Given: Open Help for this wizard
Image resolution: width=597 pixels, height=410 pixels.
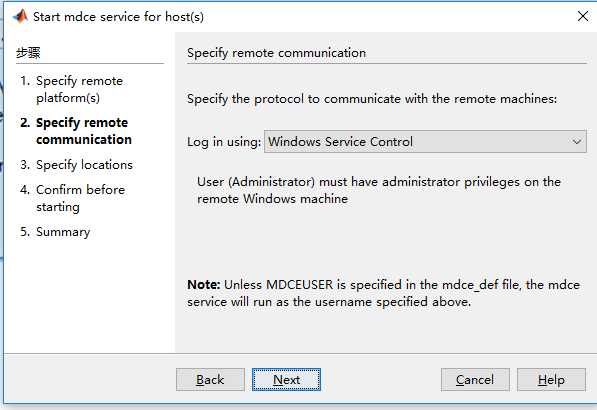Looking at the screenshot, I should [x=551, y=380].
